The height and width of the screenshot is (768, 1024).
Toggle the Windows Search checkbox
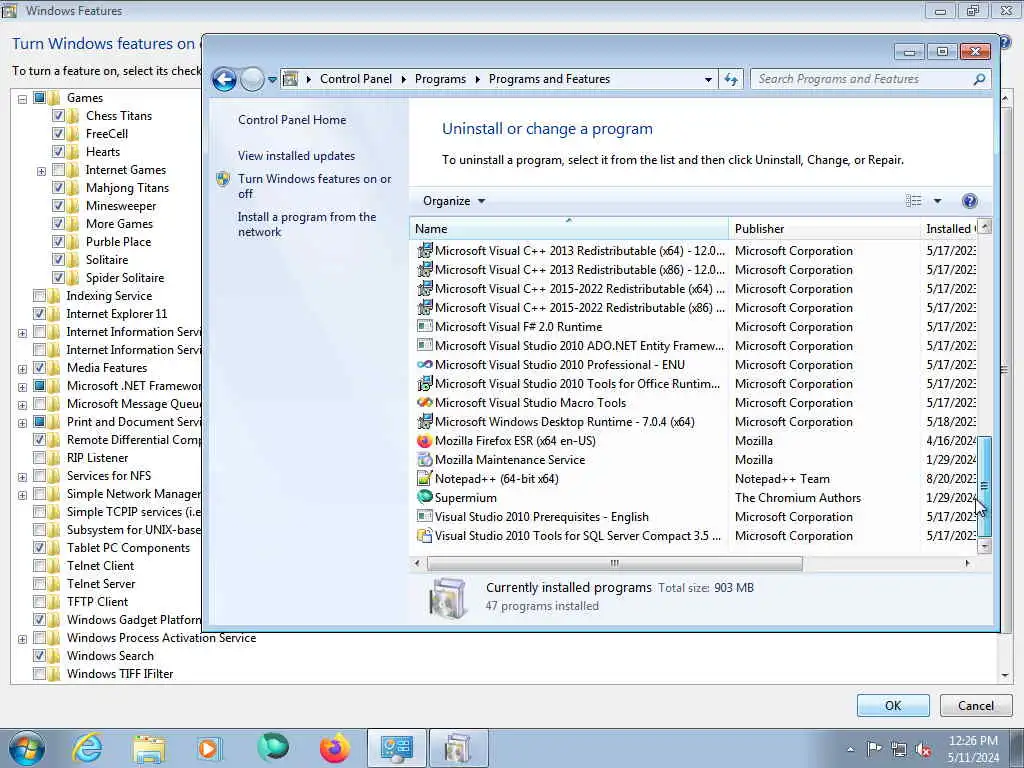[x=39, y=656]
